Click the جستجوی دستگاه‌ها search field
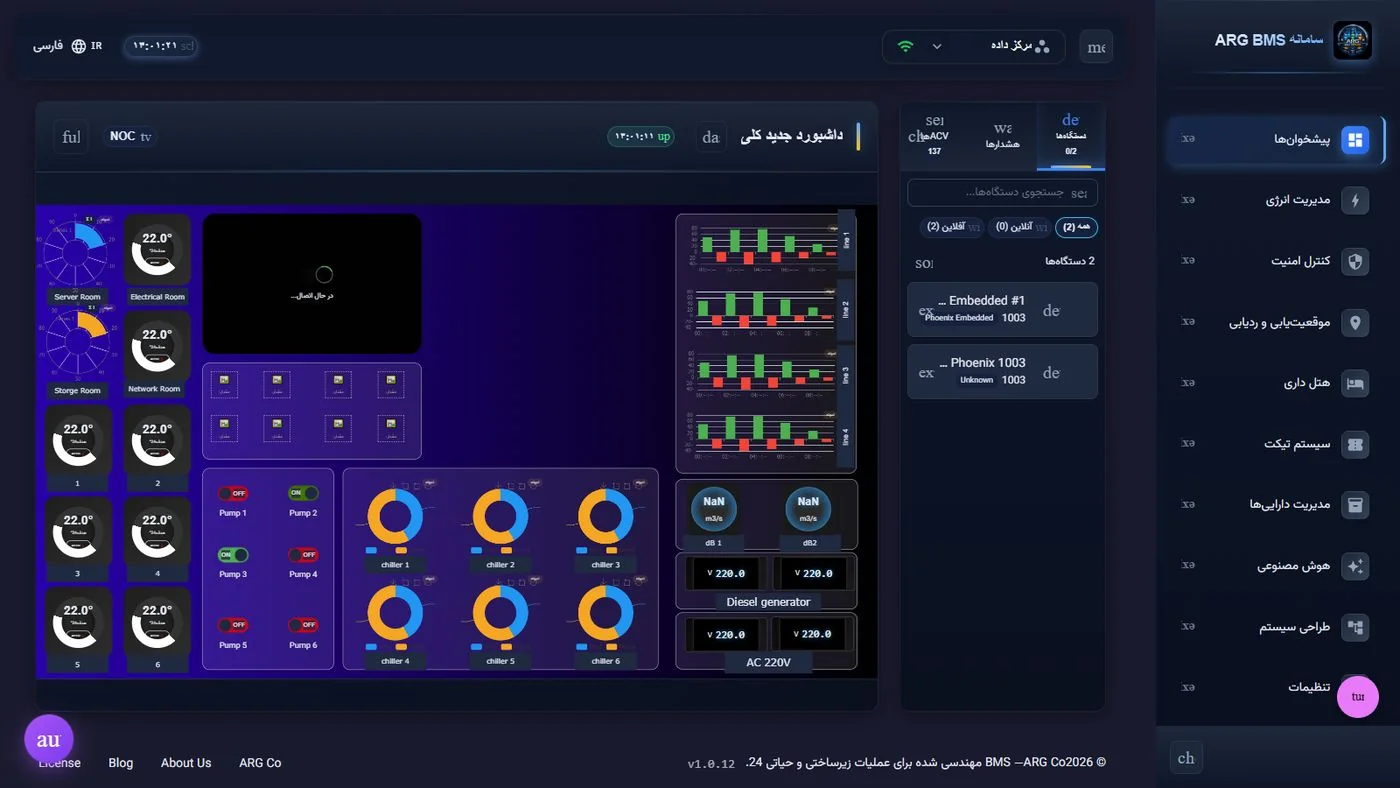1400x788 pixels. coord(1002,192)
